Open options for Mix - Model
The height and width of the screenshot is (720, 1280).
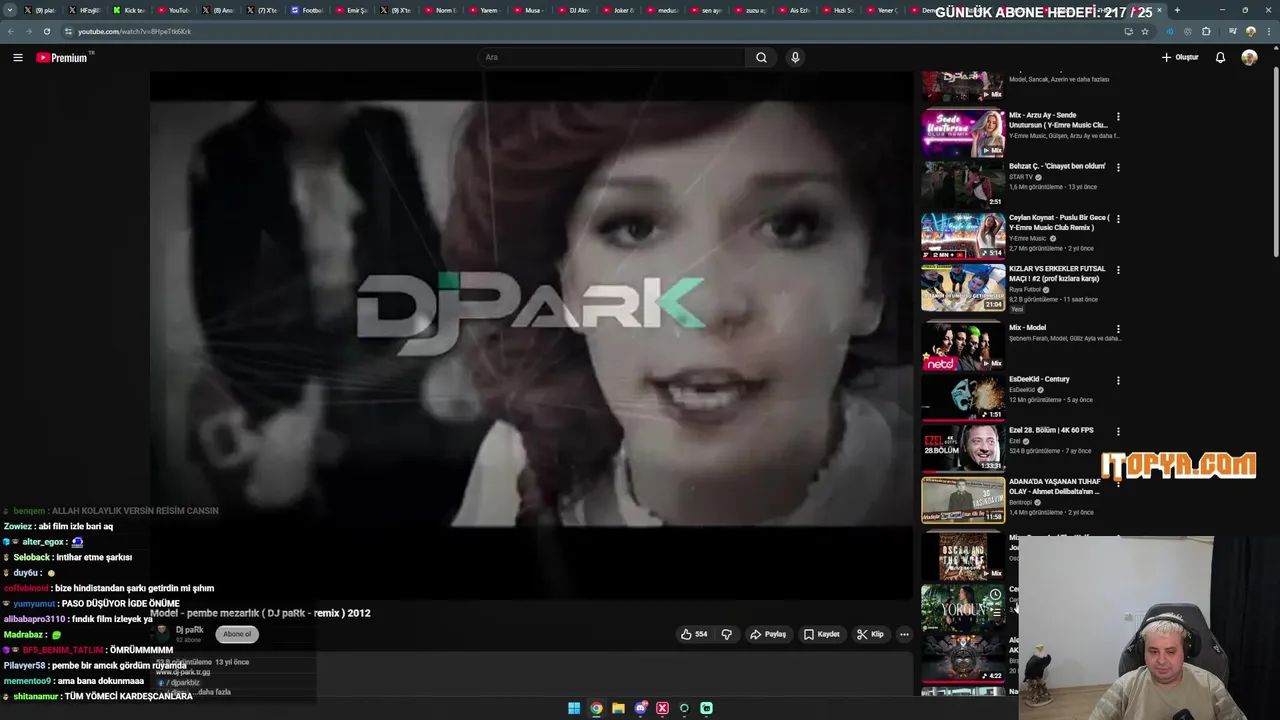pos(1118,329)
